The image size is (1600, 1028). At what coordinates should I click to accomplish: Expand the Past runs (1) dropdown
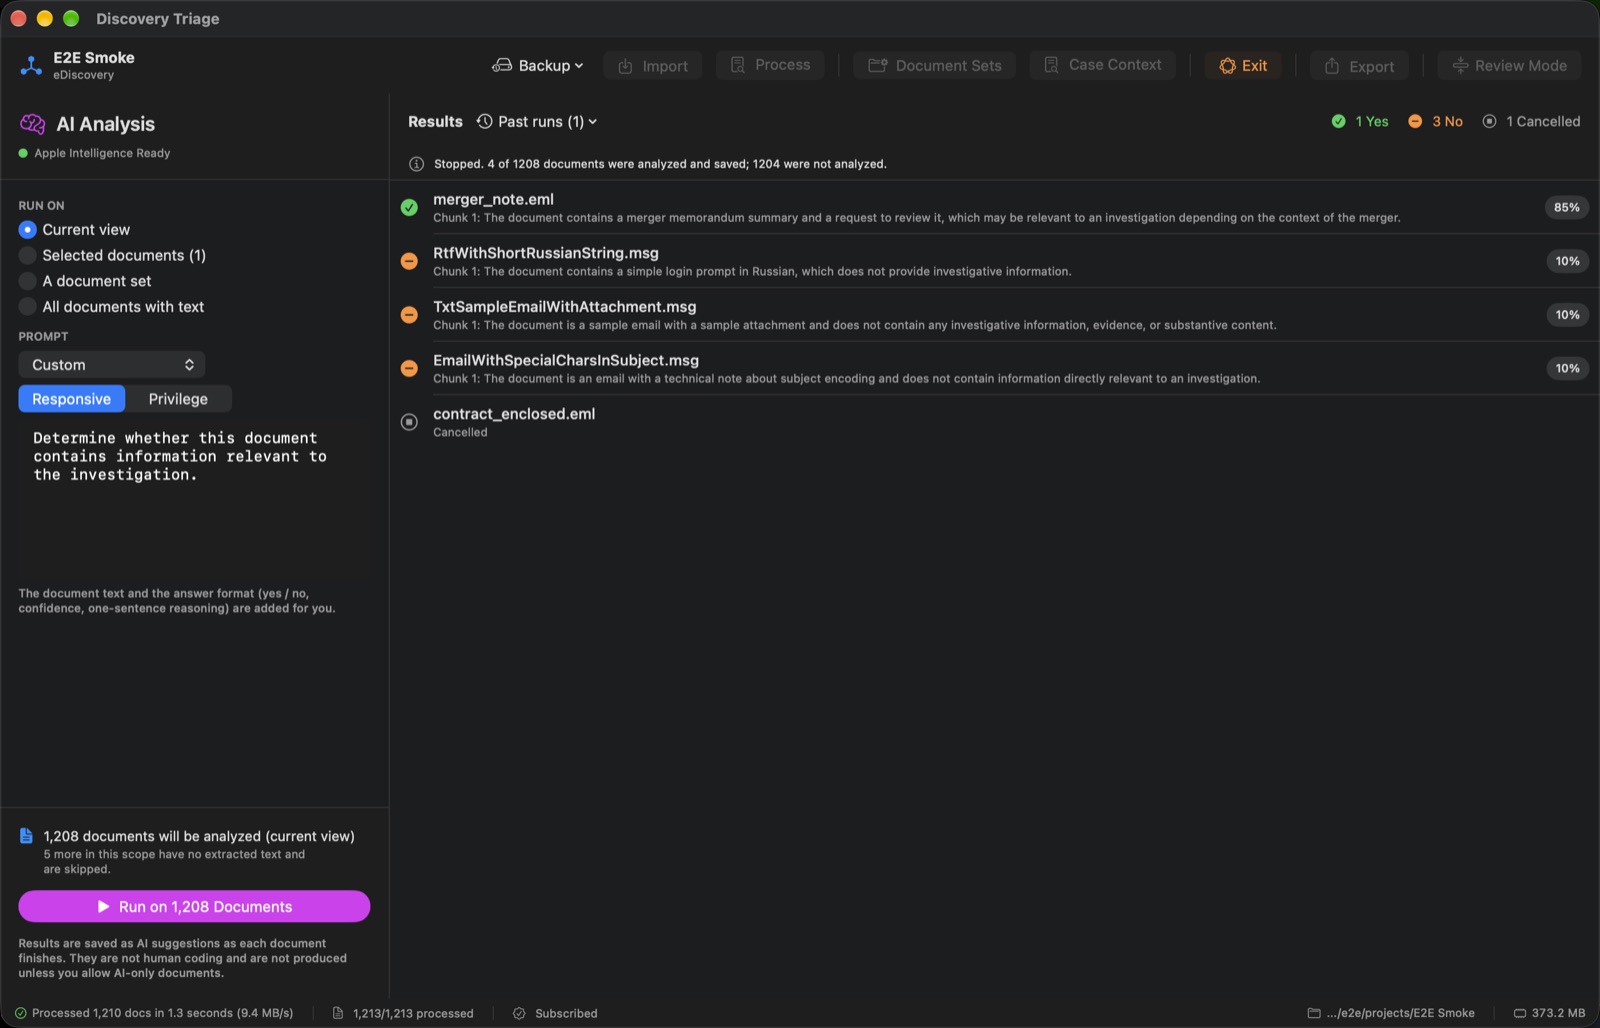pos(537,121)
